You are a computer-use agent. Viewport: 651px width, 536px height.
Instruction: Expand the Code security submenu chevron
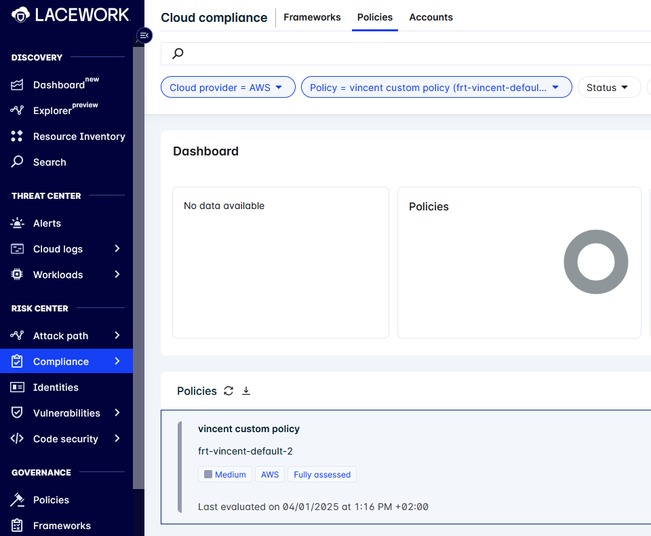point(117,438)
